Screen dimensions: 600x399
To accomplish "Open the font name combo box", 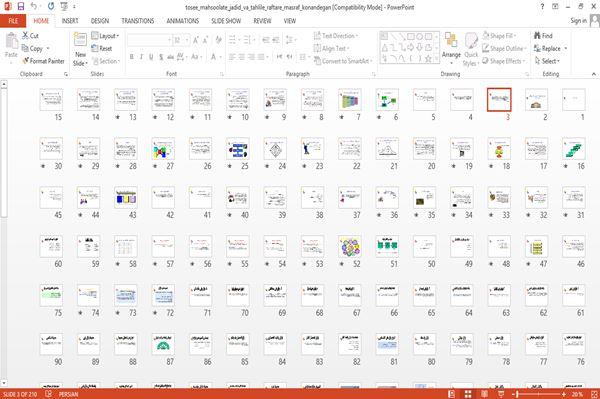I will tap(150, 40).
